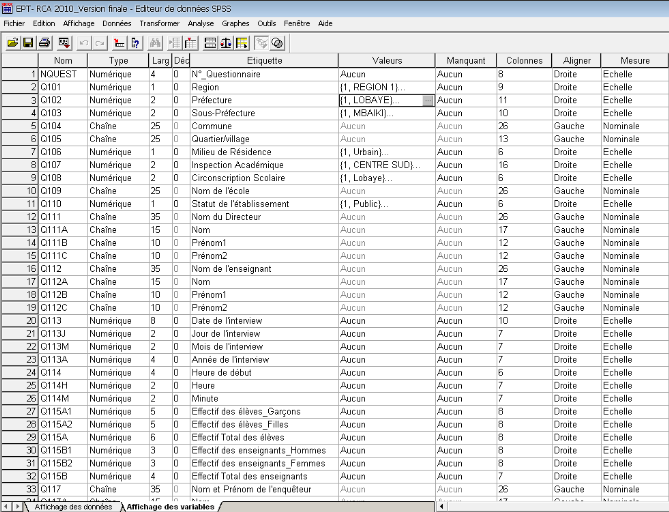Click the Find binoculars icon
This screenshot has width=669, height=512.
(155, 43)
